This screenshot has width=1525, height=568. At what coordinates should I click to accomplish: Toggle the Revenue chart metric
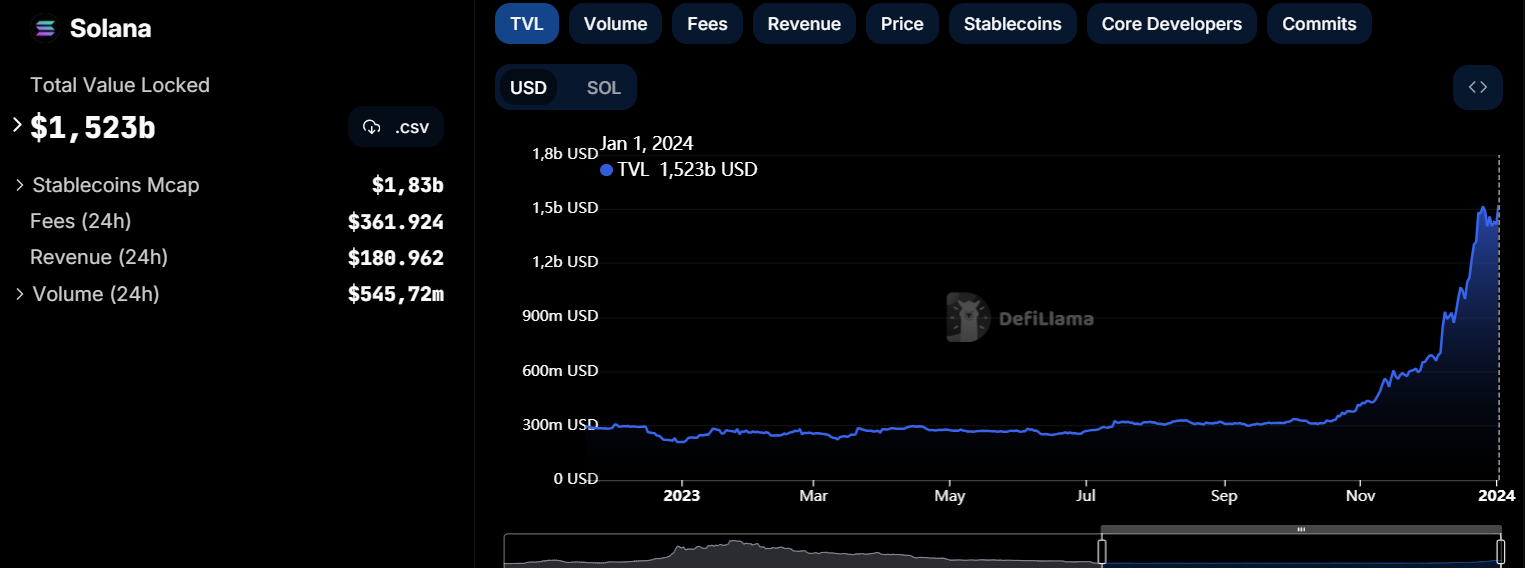click(x=804, y=24)
